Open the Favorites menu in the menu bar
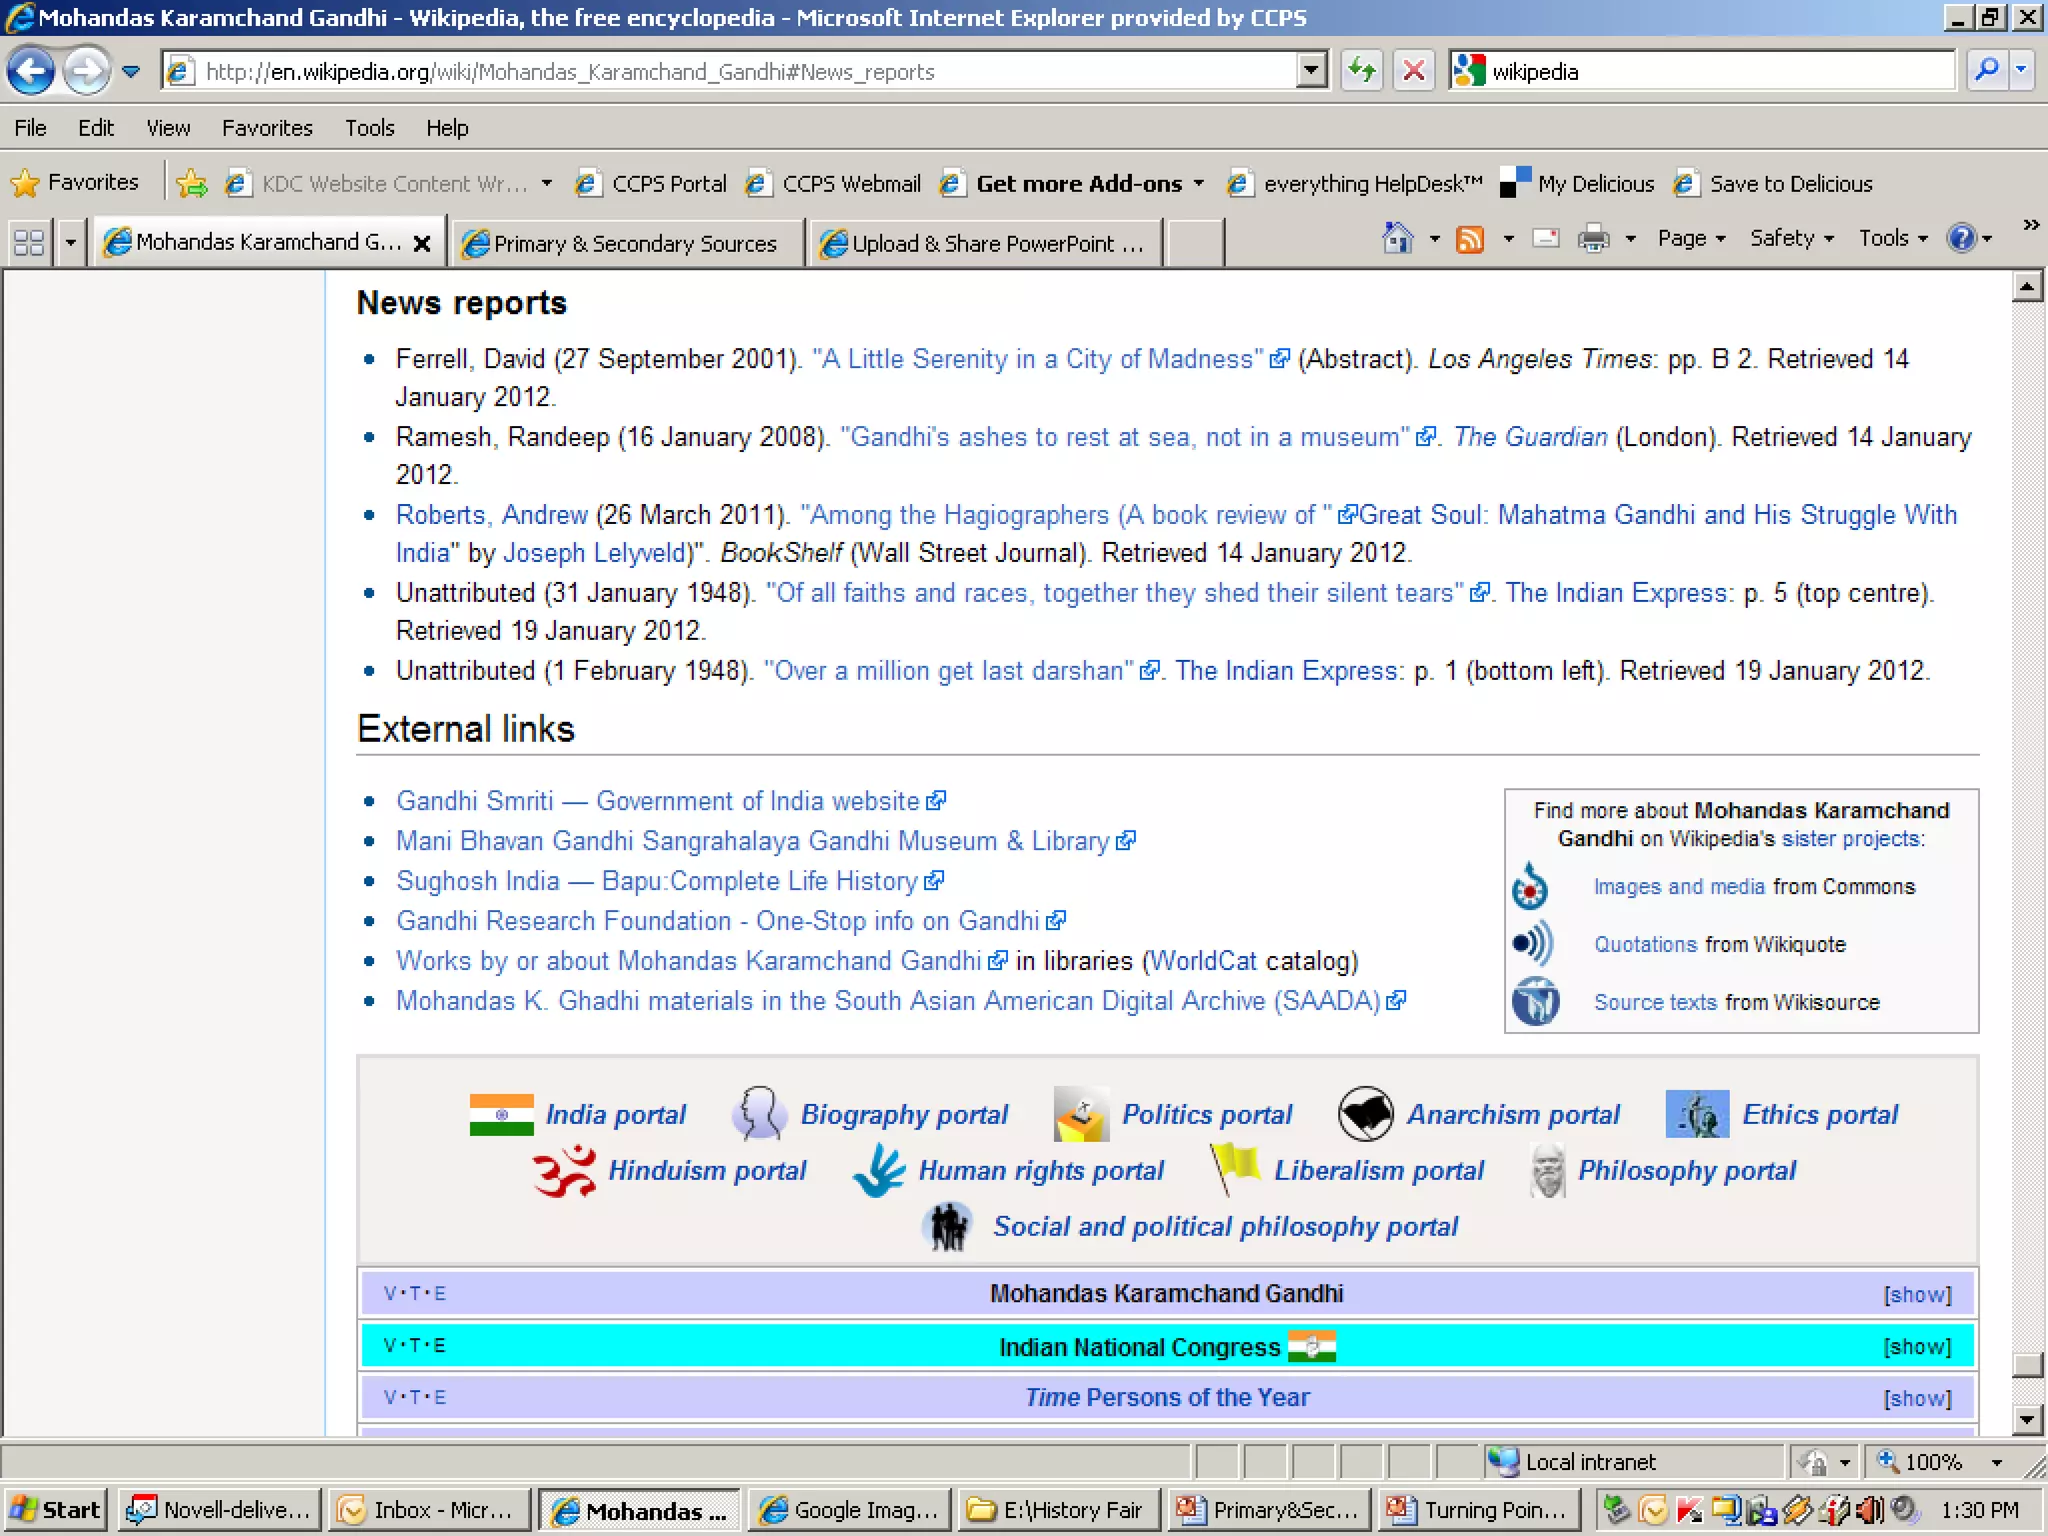Viewport: 2048px width, 1536px height. click(266, 128)
